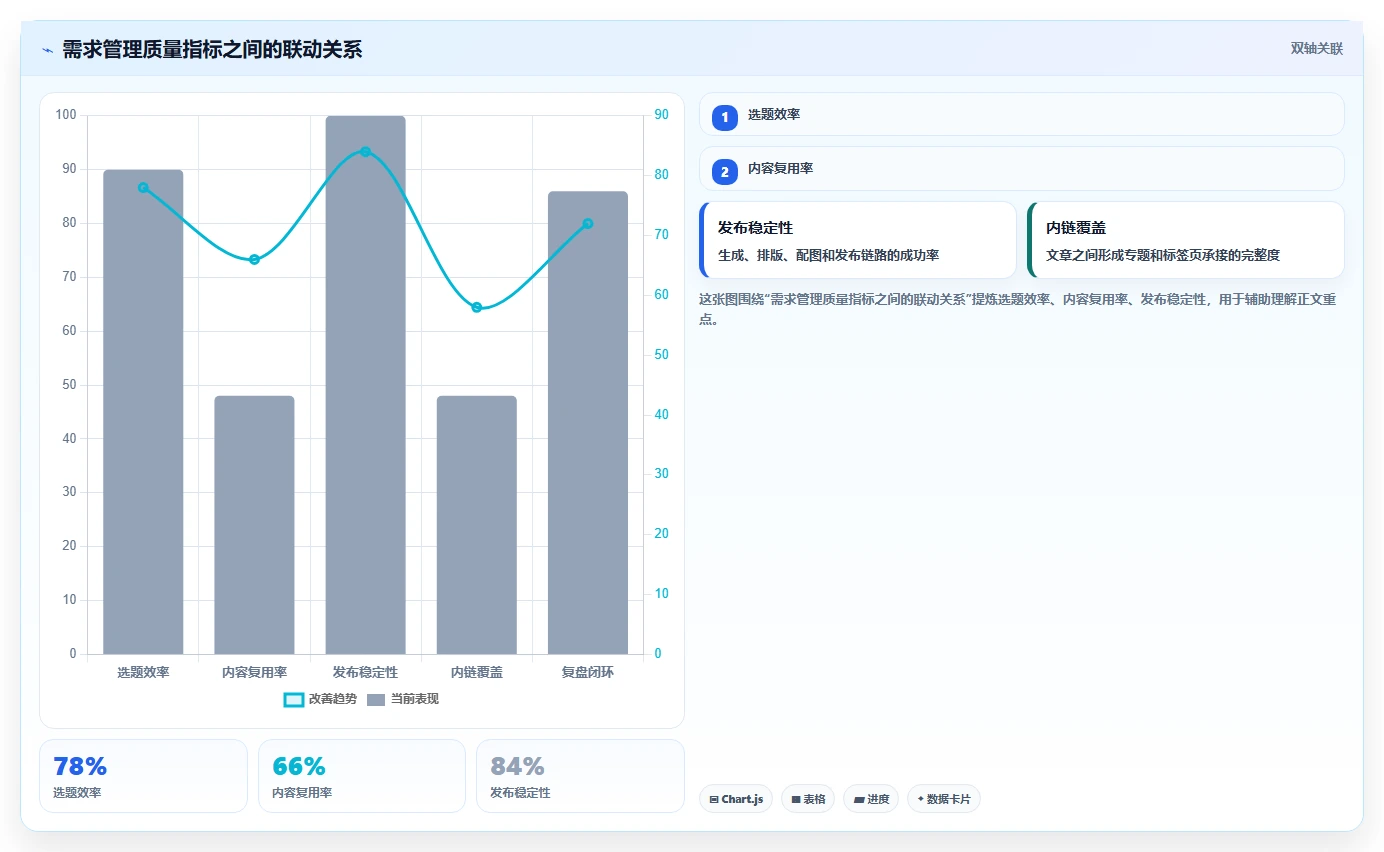The height and width of the screenshot is (852, 1384).
Task: Click the summary paragraph starting 这张图围绕
Action: pos(1017,309)
